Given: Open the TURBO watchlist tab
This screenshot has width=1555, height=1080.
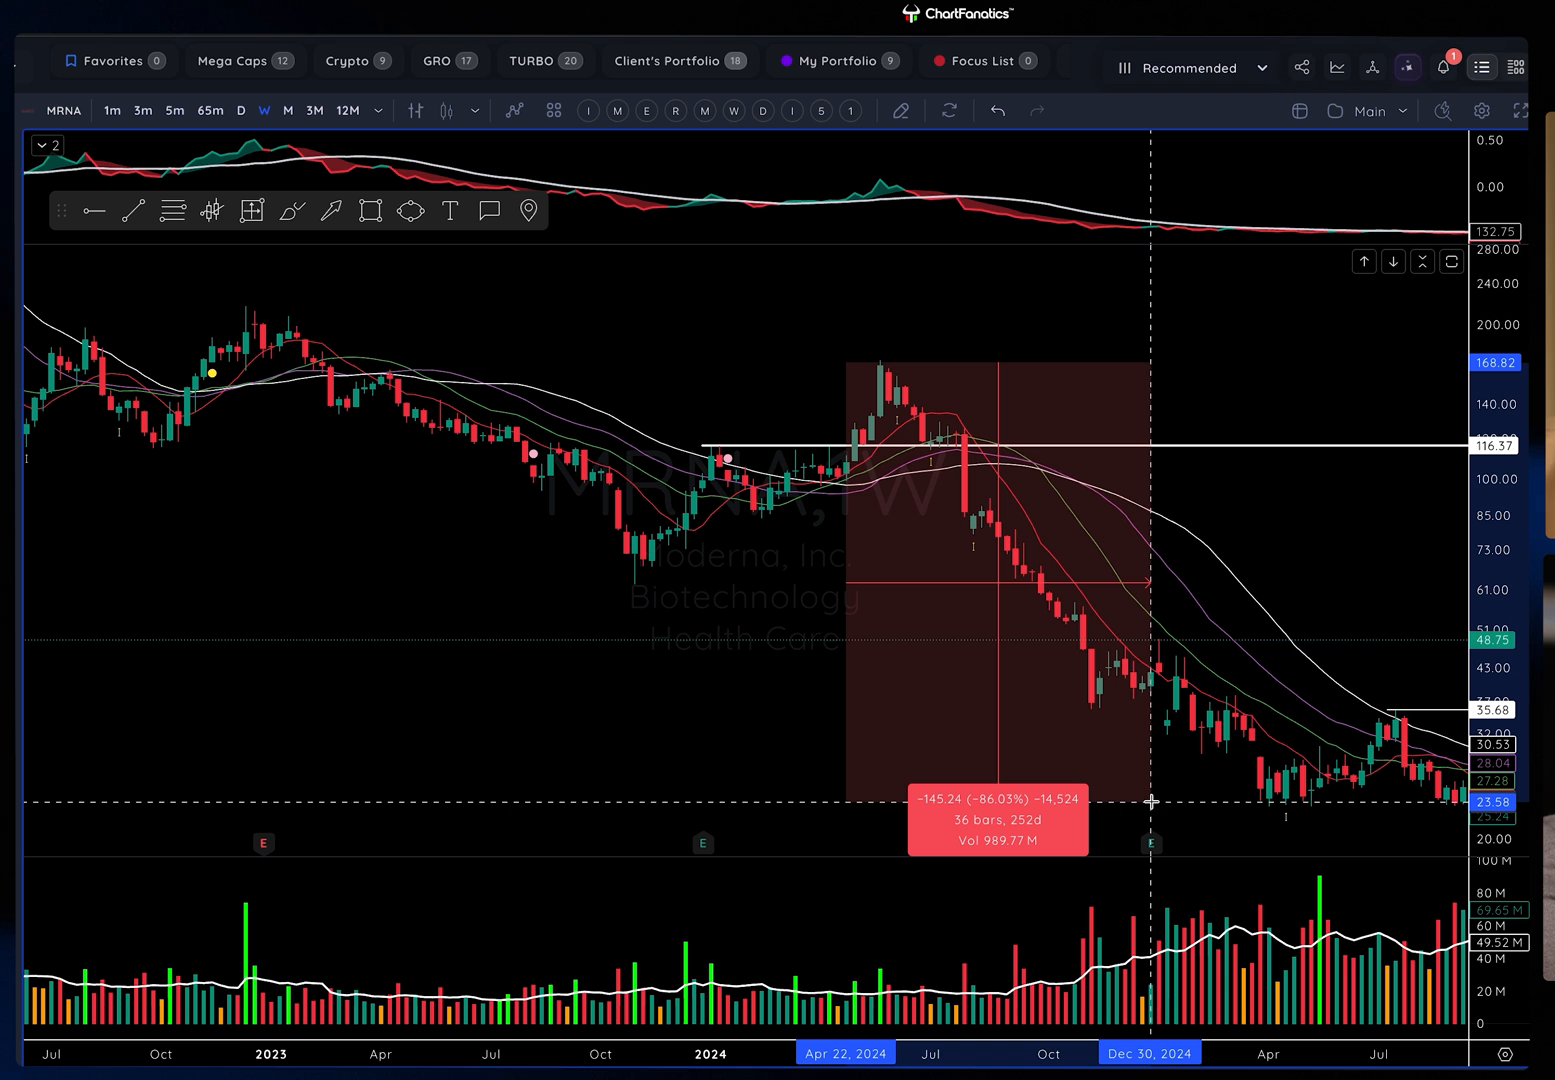Looking at the screenshot, I should (545, 61).
